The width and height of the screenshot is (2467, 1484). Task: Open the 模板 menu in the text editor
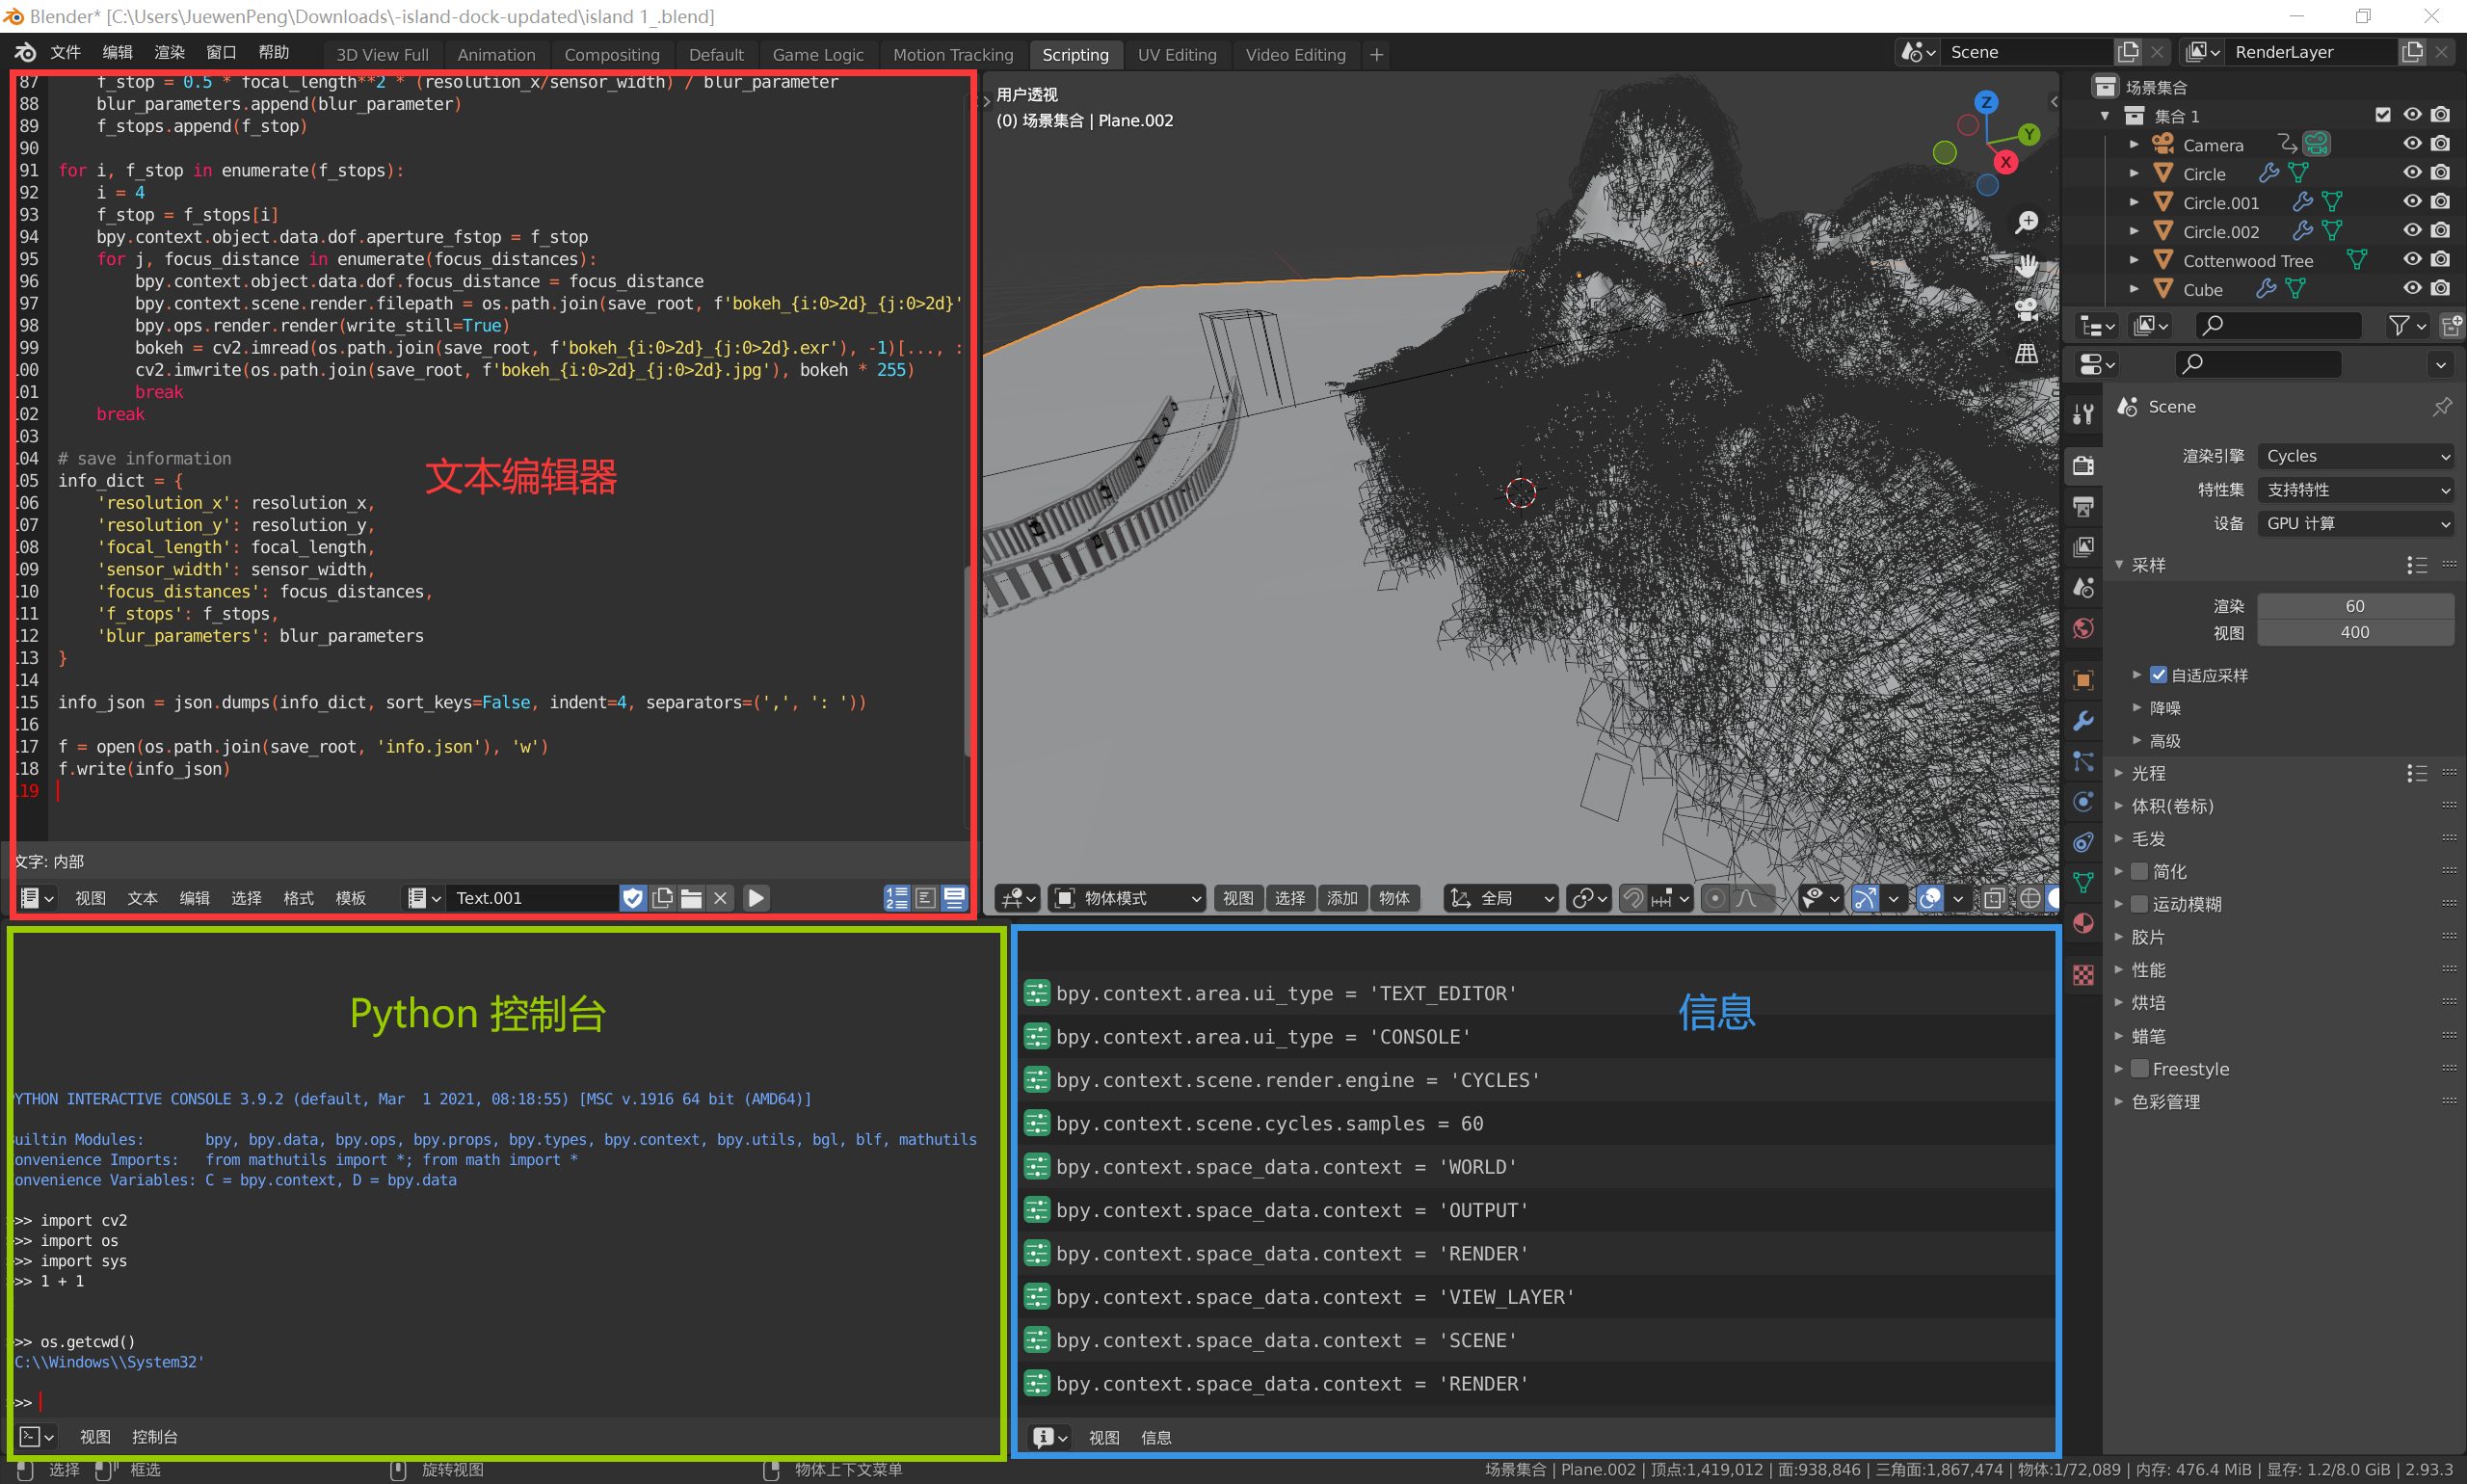[x=350, y=898]
